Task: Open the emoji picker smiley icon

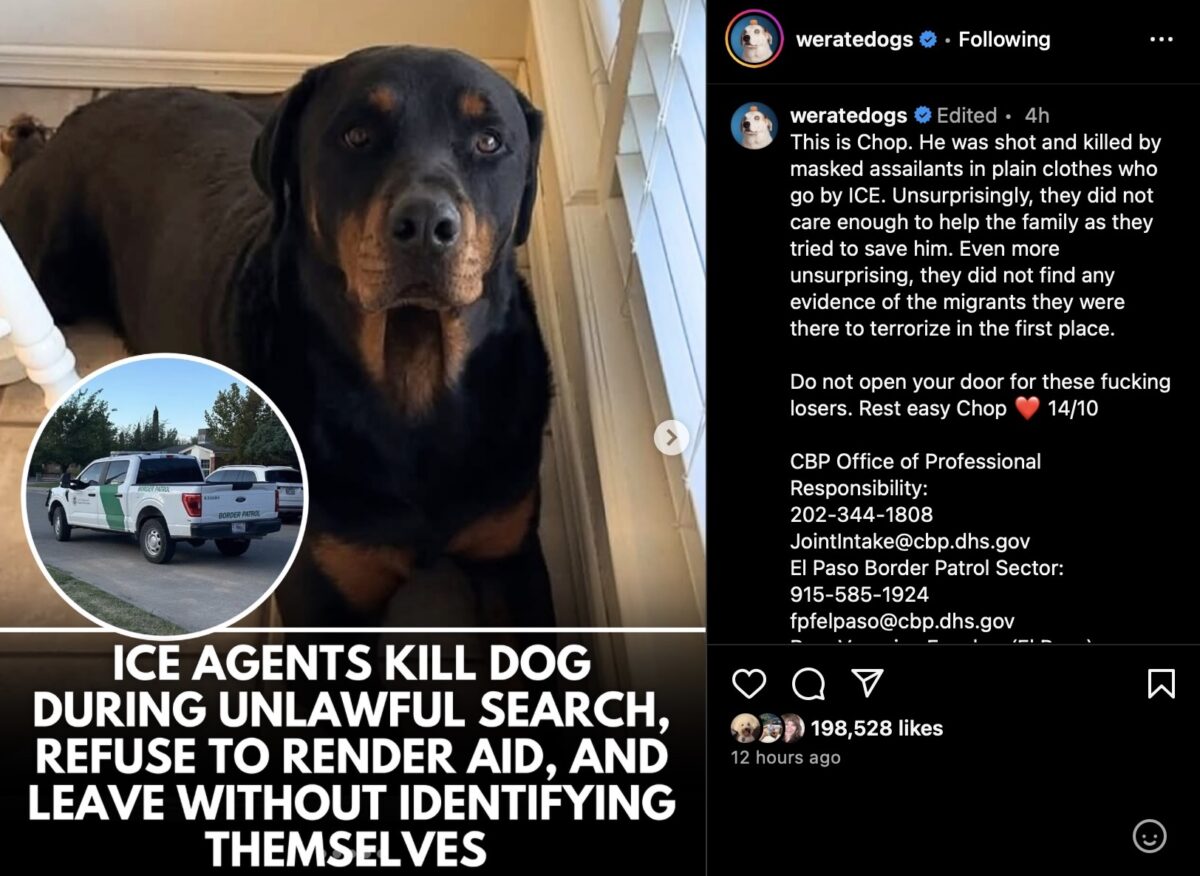Action: tap(1150, 836)
